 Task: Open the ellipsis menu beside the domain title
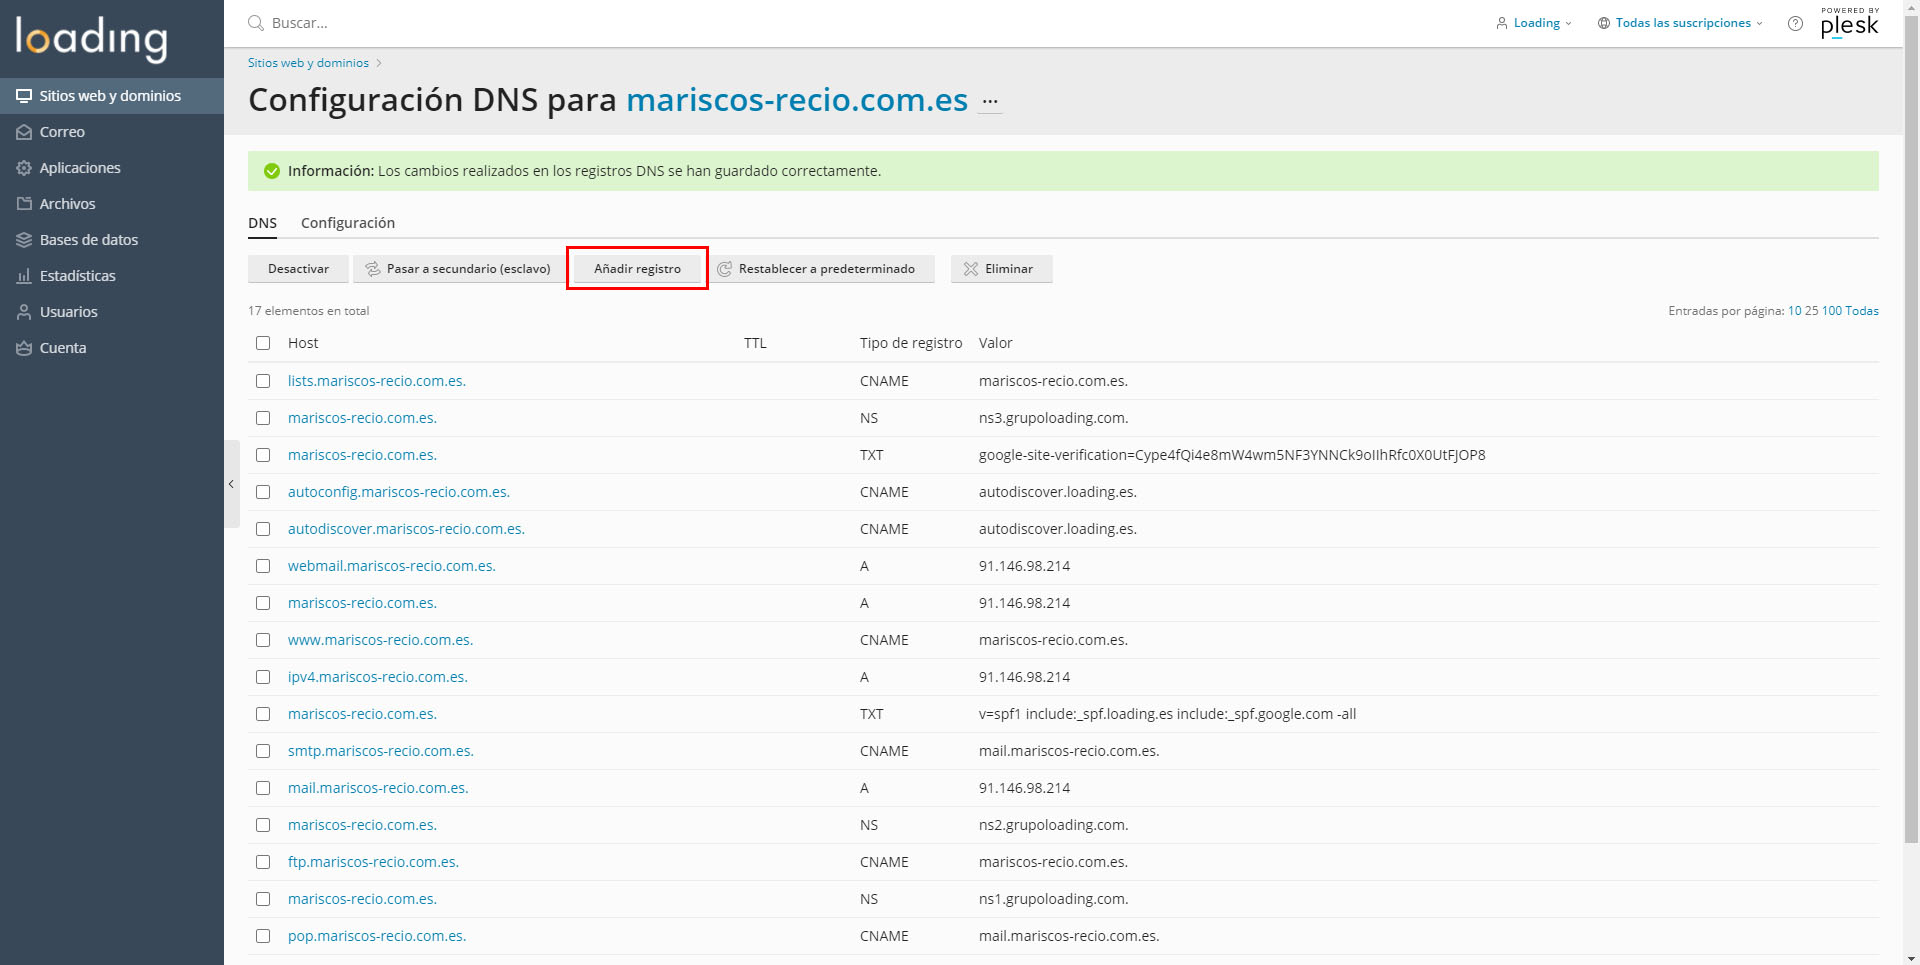click(990, 101)
